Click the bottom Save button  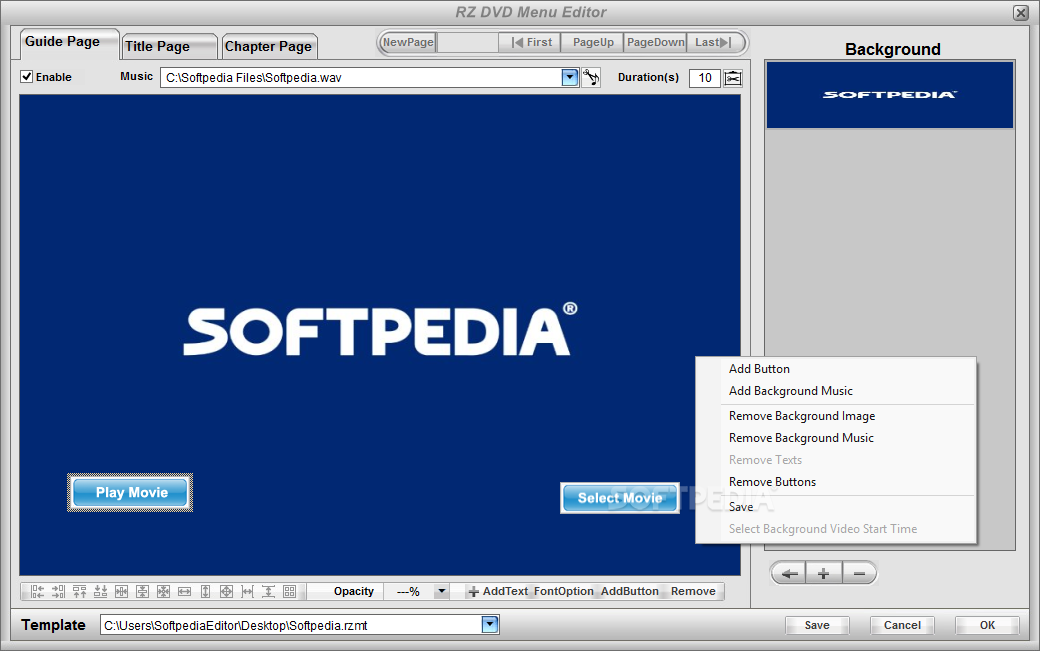pos(817,625)
